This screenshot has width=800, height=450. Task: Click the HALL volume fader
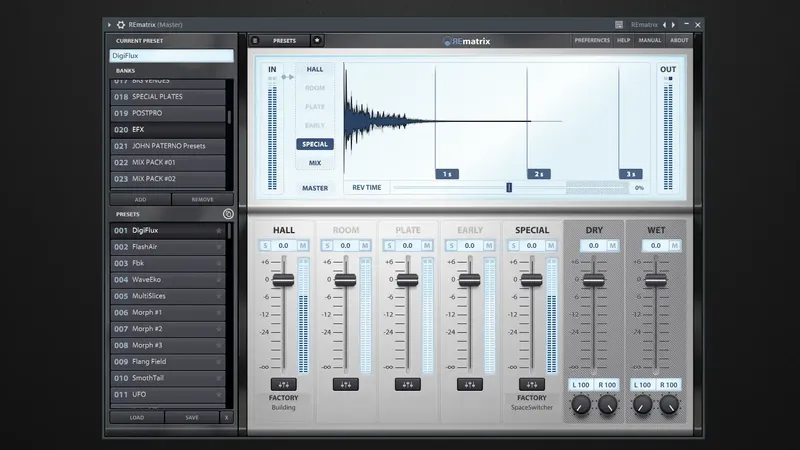[x=283, y=280]
